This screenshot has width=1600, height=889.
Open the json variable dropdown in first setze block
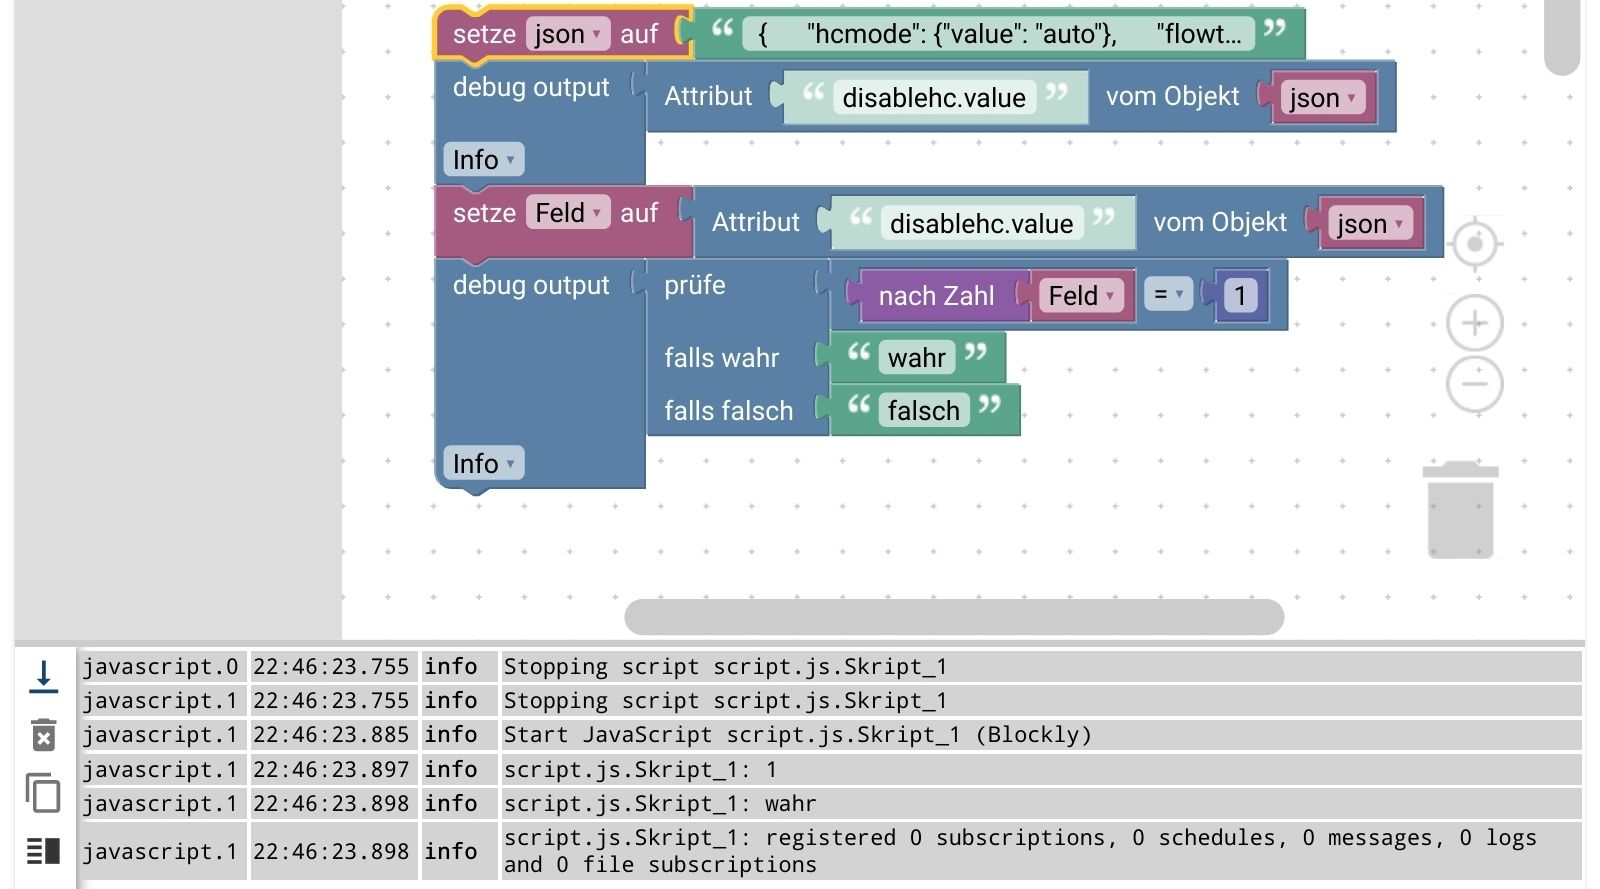tap(567, 34)
